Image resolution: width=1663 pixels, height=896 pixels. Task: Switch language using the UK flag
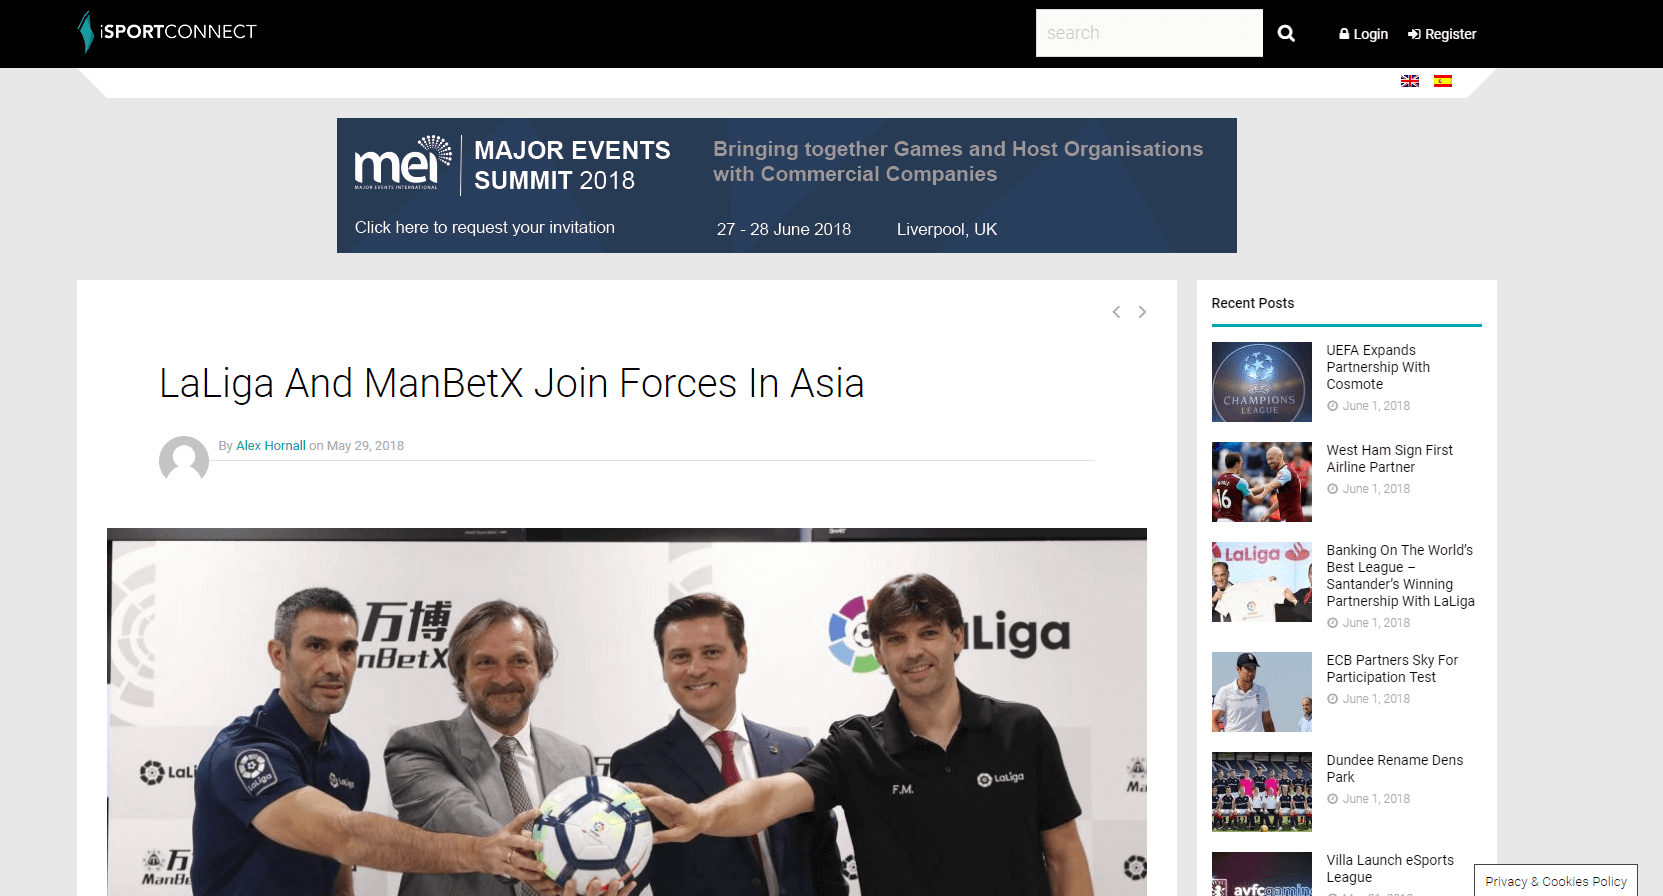tap(1410, 81)
